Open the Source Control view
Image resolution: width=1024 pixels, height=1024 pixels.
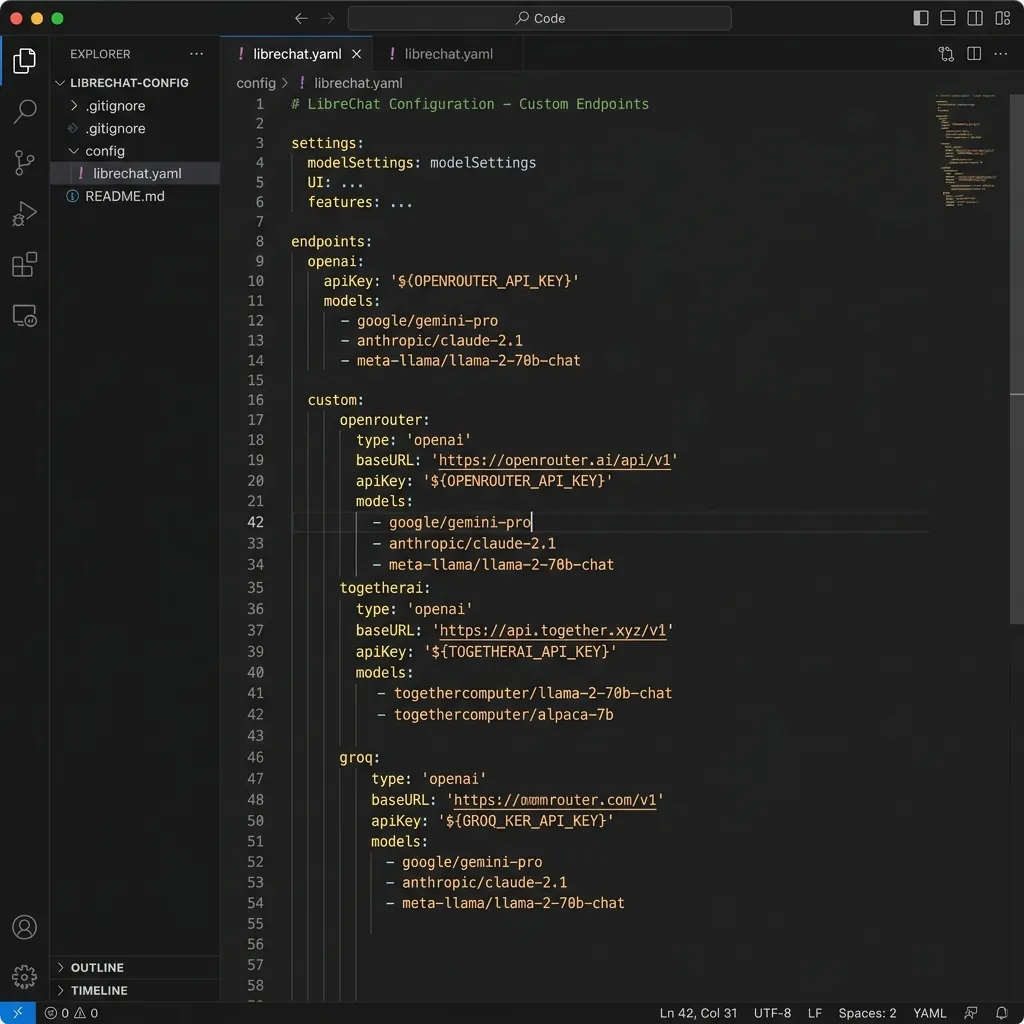(24, 163)
